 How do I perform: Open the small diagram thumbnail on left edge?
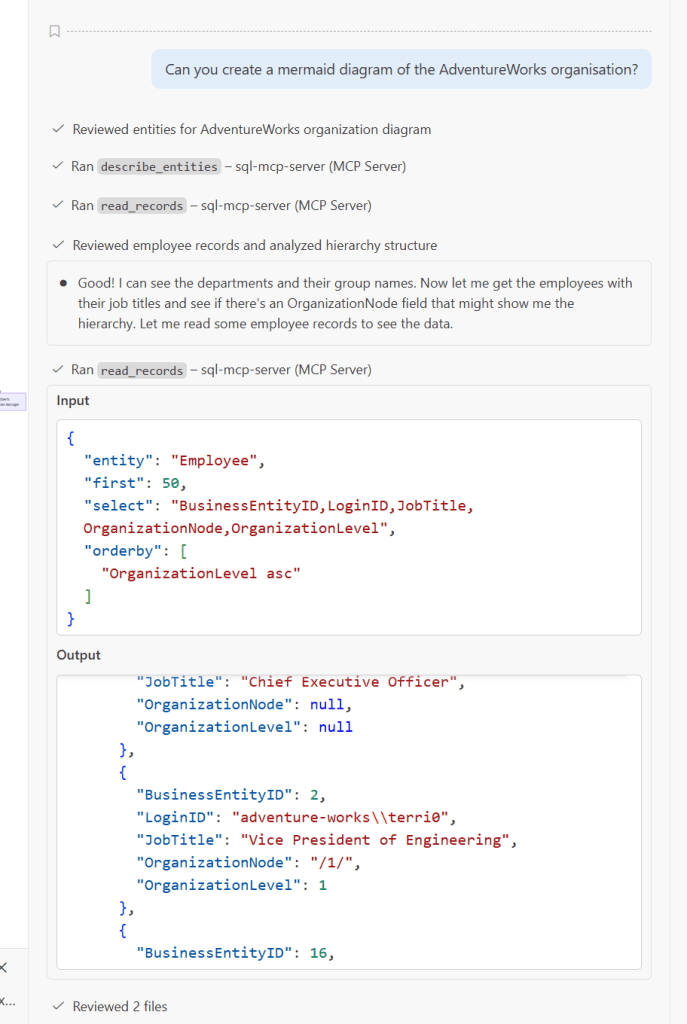click(13, 401)
